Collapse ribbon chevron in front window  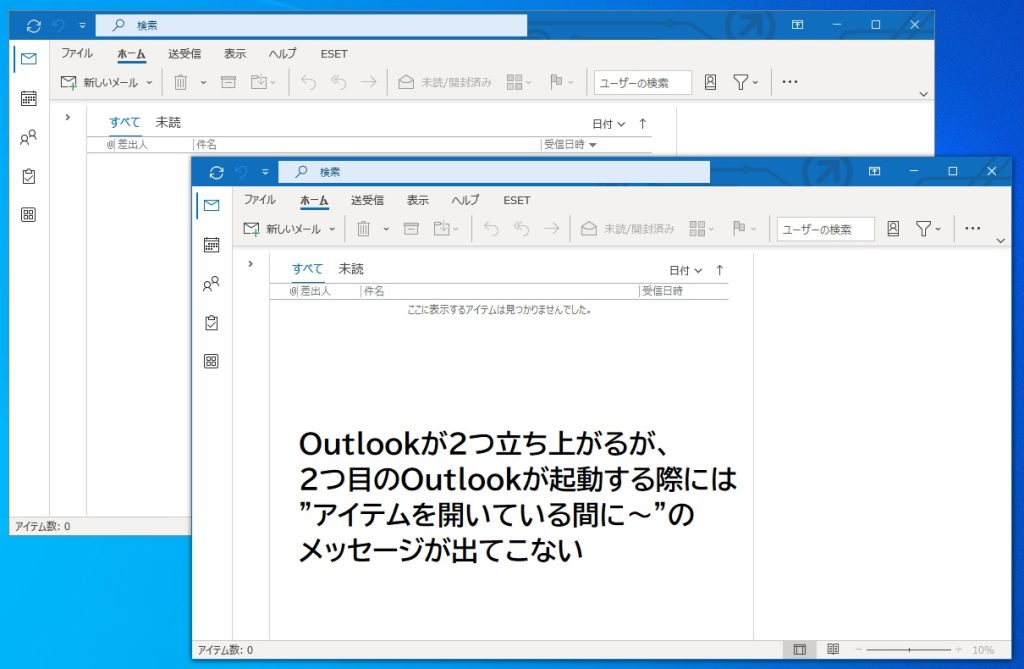tap(1000, 240)
